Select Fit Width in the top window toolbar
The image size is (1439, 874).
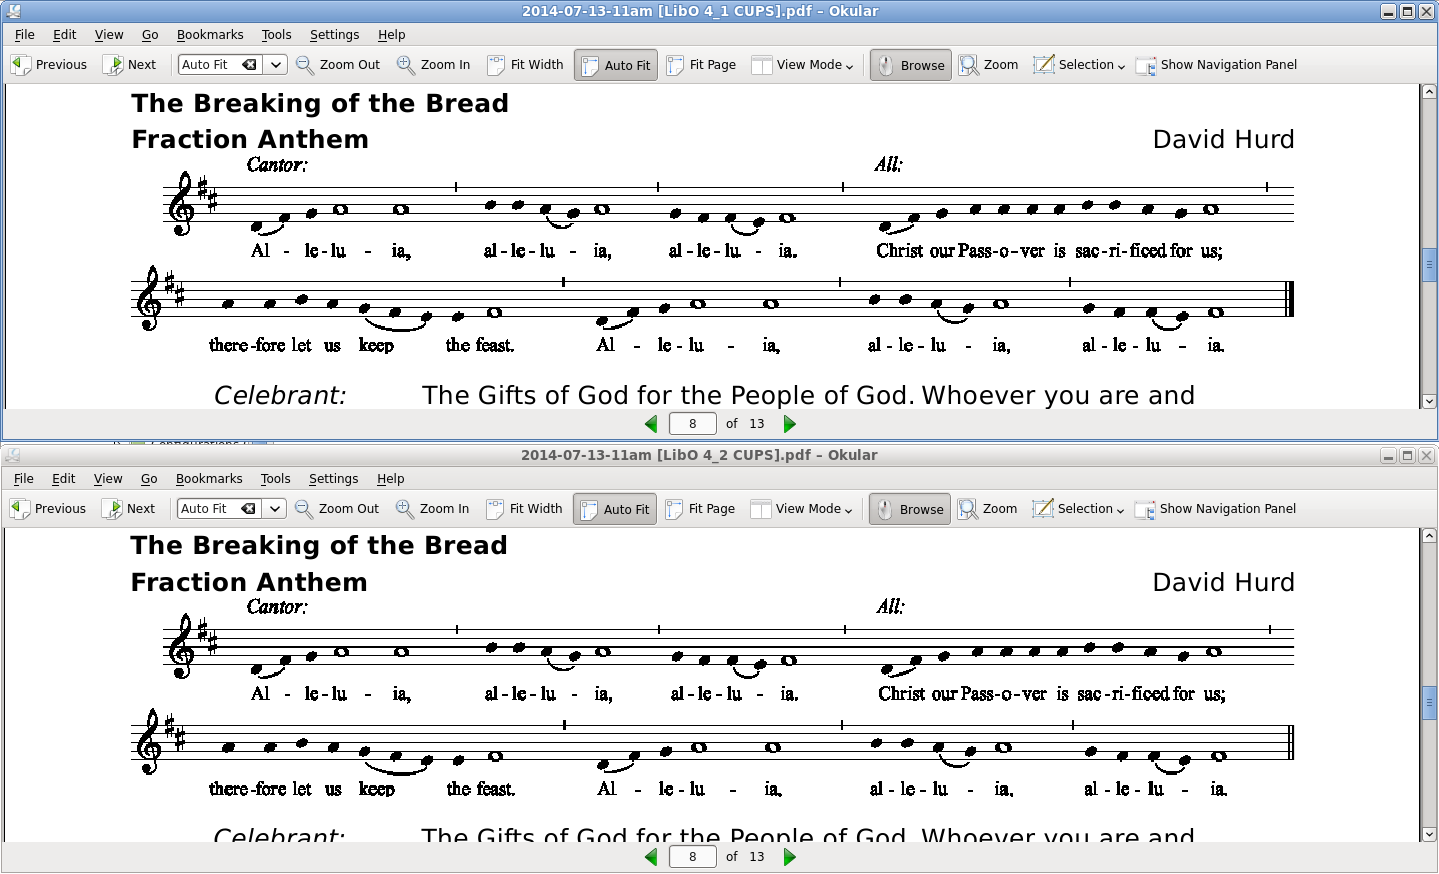[526, 65]
